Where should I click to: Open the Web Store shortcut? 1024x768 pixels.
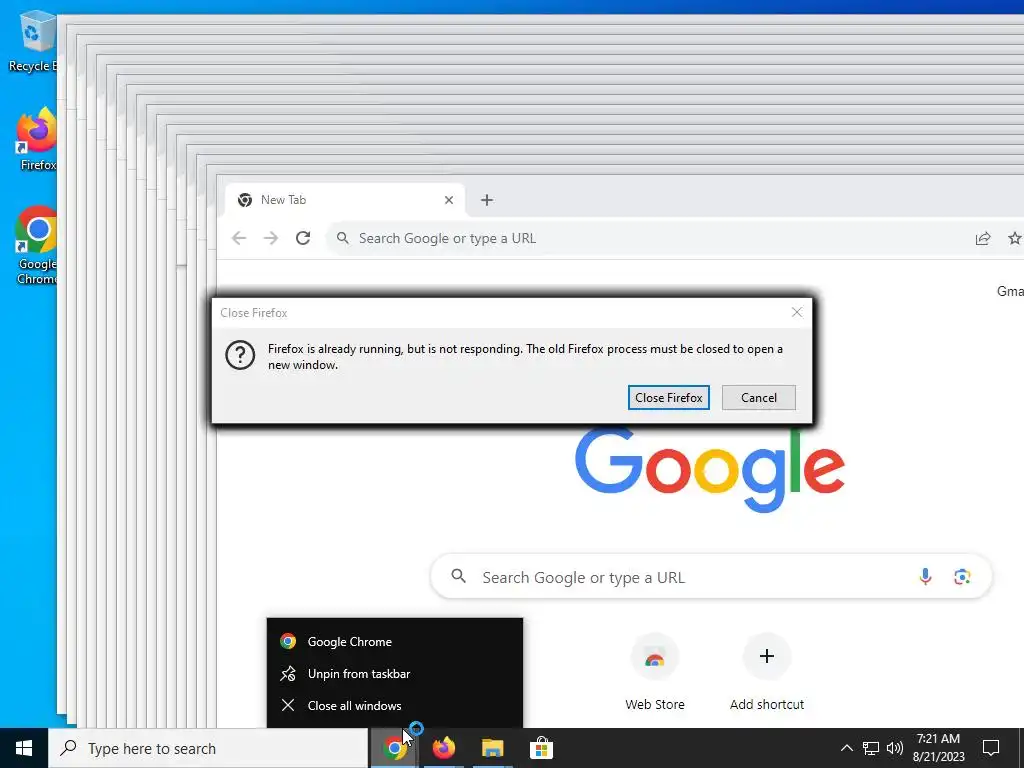[654, 673]
